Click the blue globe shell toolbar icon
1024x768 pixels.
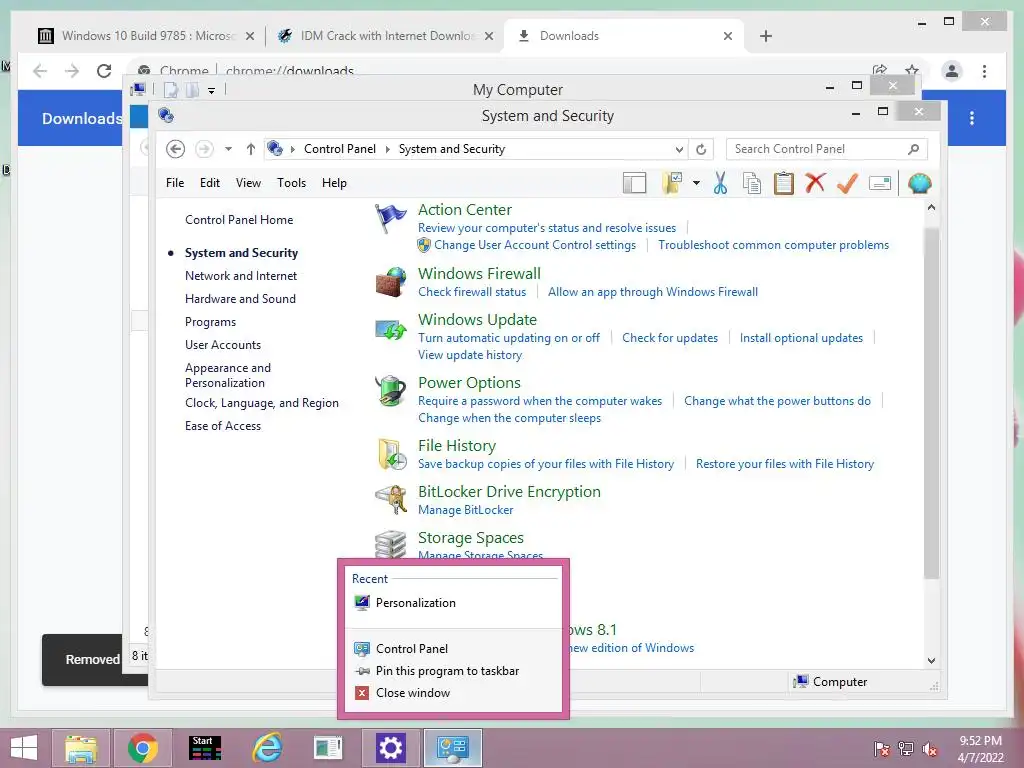click(919, 184)
